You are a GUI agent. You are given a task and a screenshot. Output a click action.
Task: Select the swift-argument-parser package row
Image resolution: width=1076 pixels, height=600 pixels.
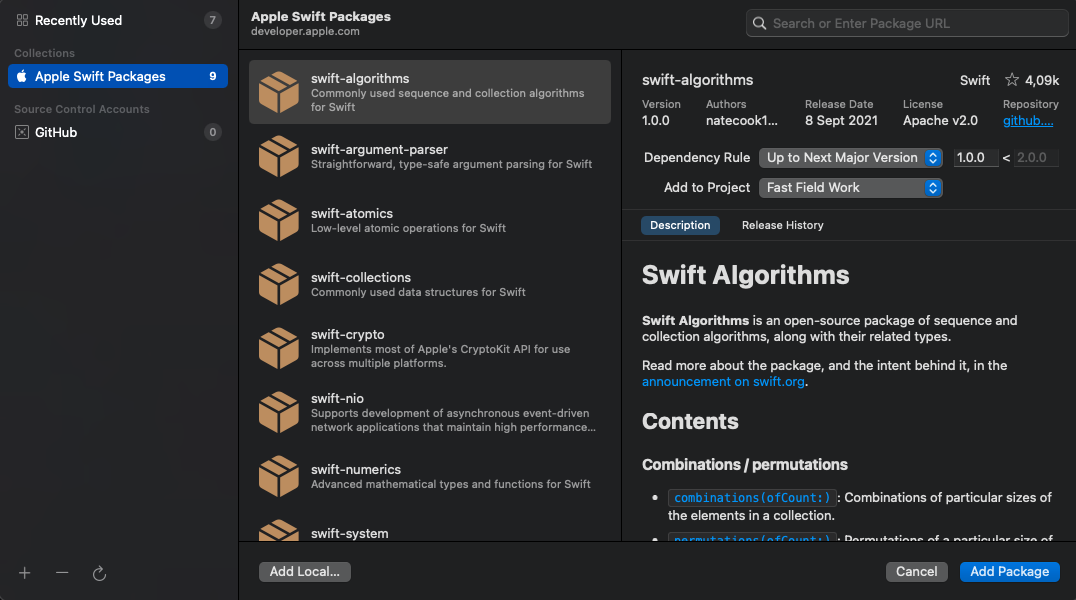click(x=430, y=157)
